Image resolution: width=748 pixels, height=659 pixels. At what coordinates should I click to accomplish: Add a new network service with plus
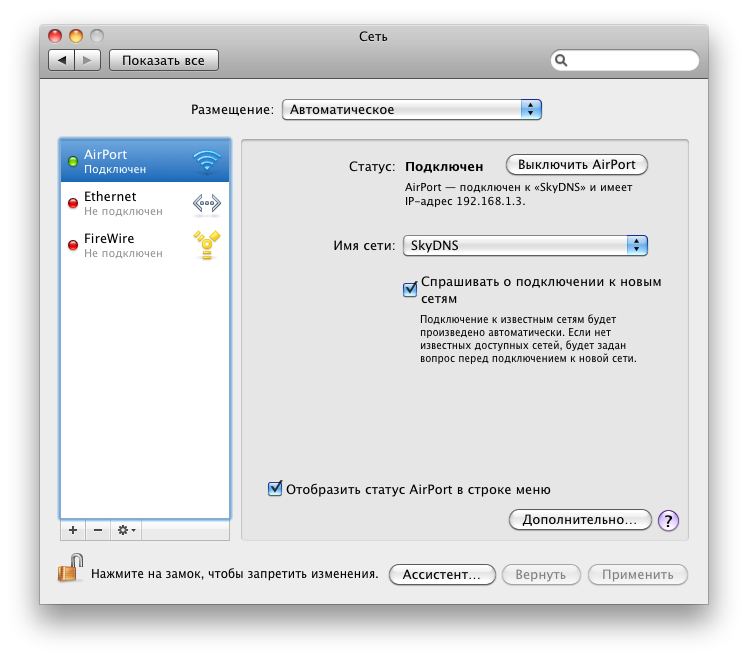tap(73, 530)
